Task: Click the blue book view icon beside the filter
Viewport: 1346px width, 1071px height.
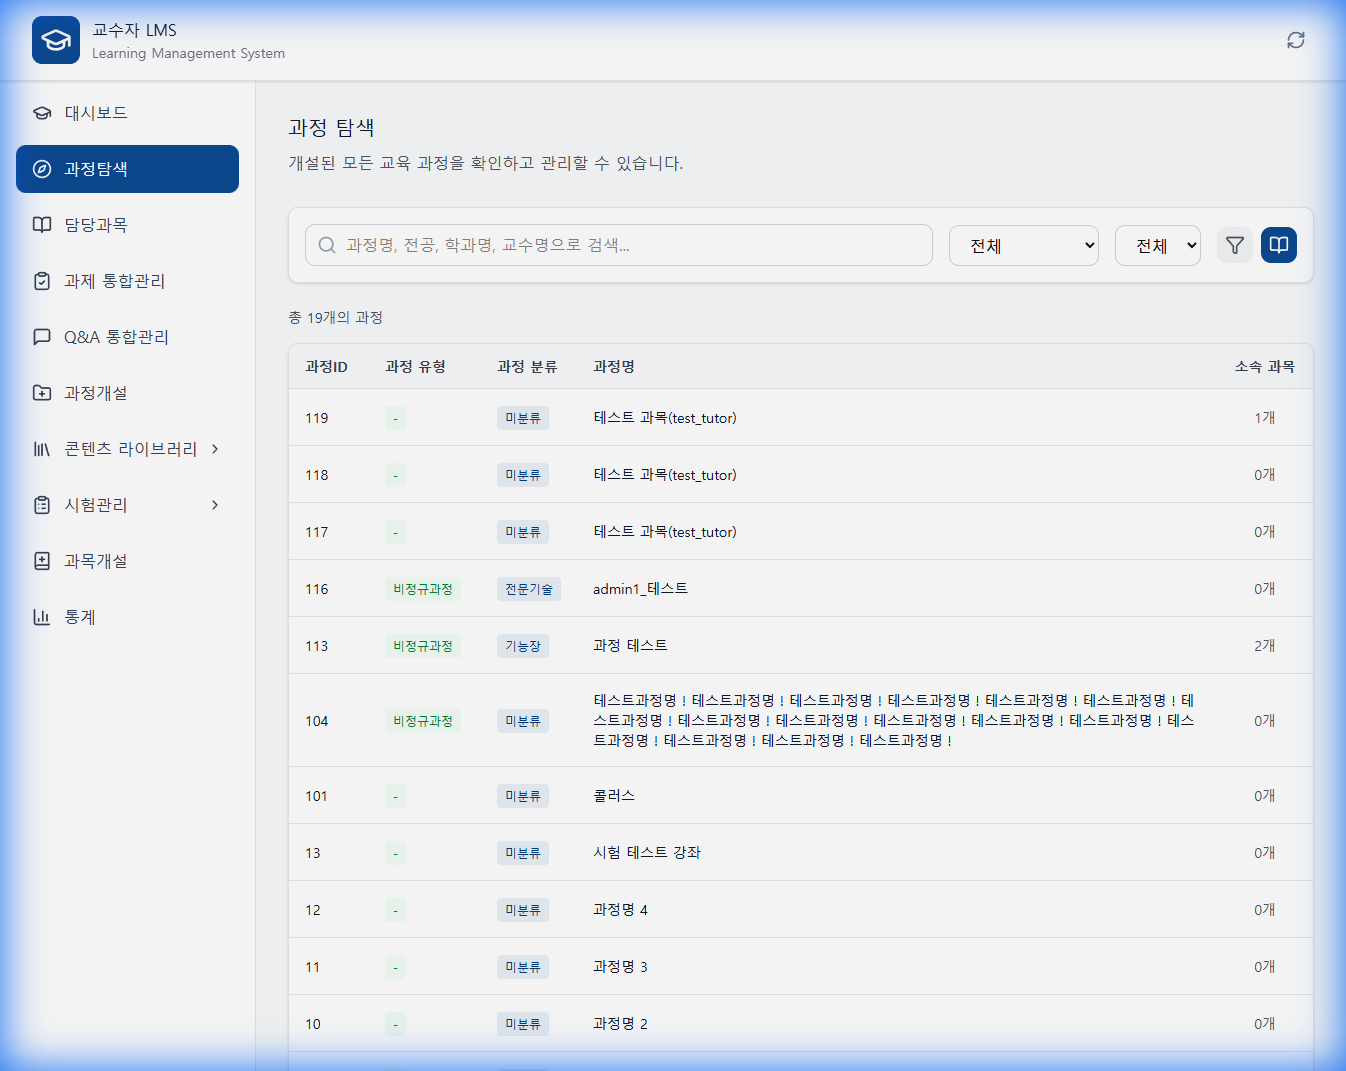Action: [1279, 244]
